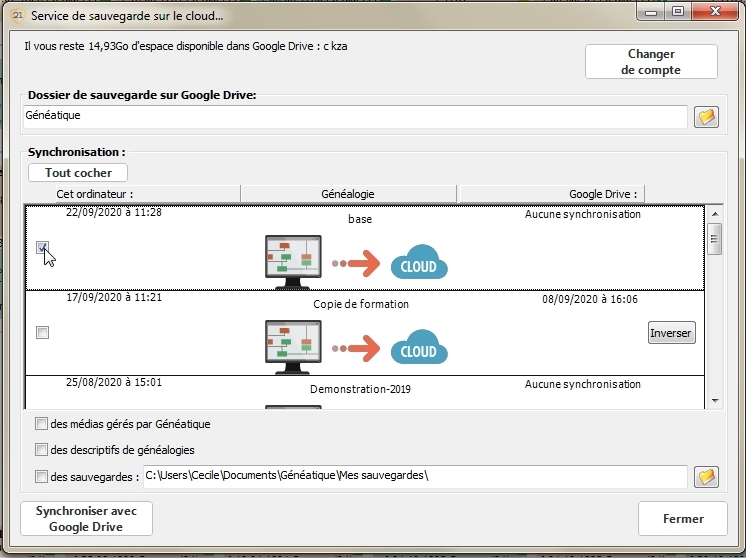Image resolution: width=746 pixels, height=558 pixels.
Task: Uncheck the base genealogy checkbox
Action: coord(42,247)
